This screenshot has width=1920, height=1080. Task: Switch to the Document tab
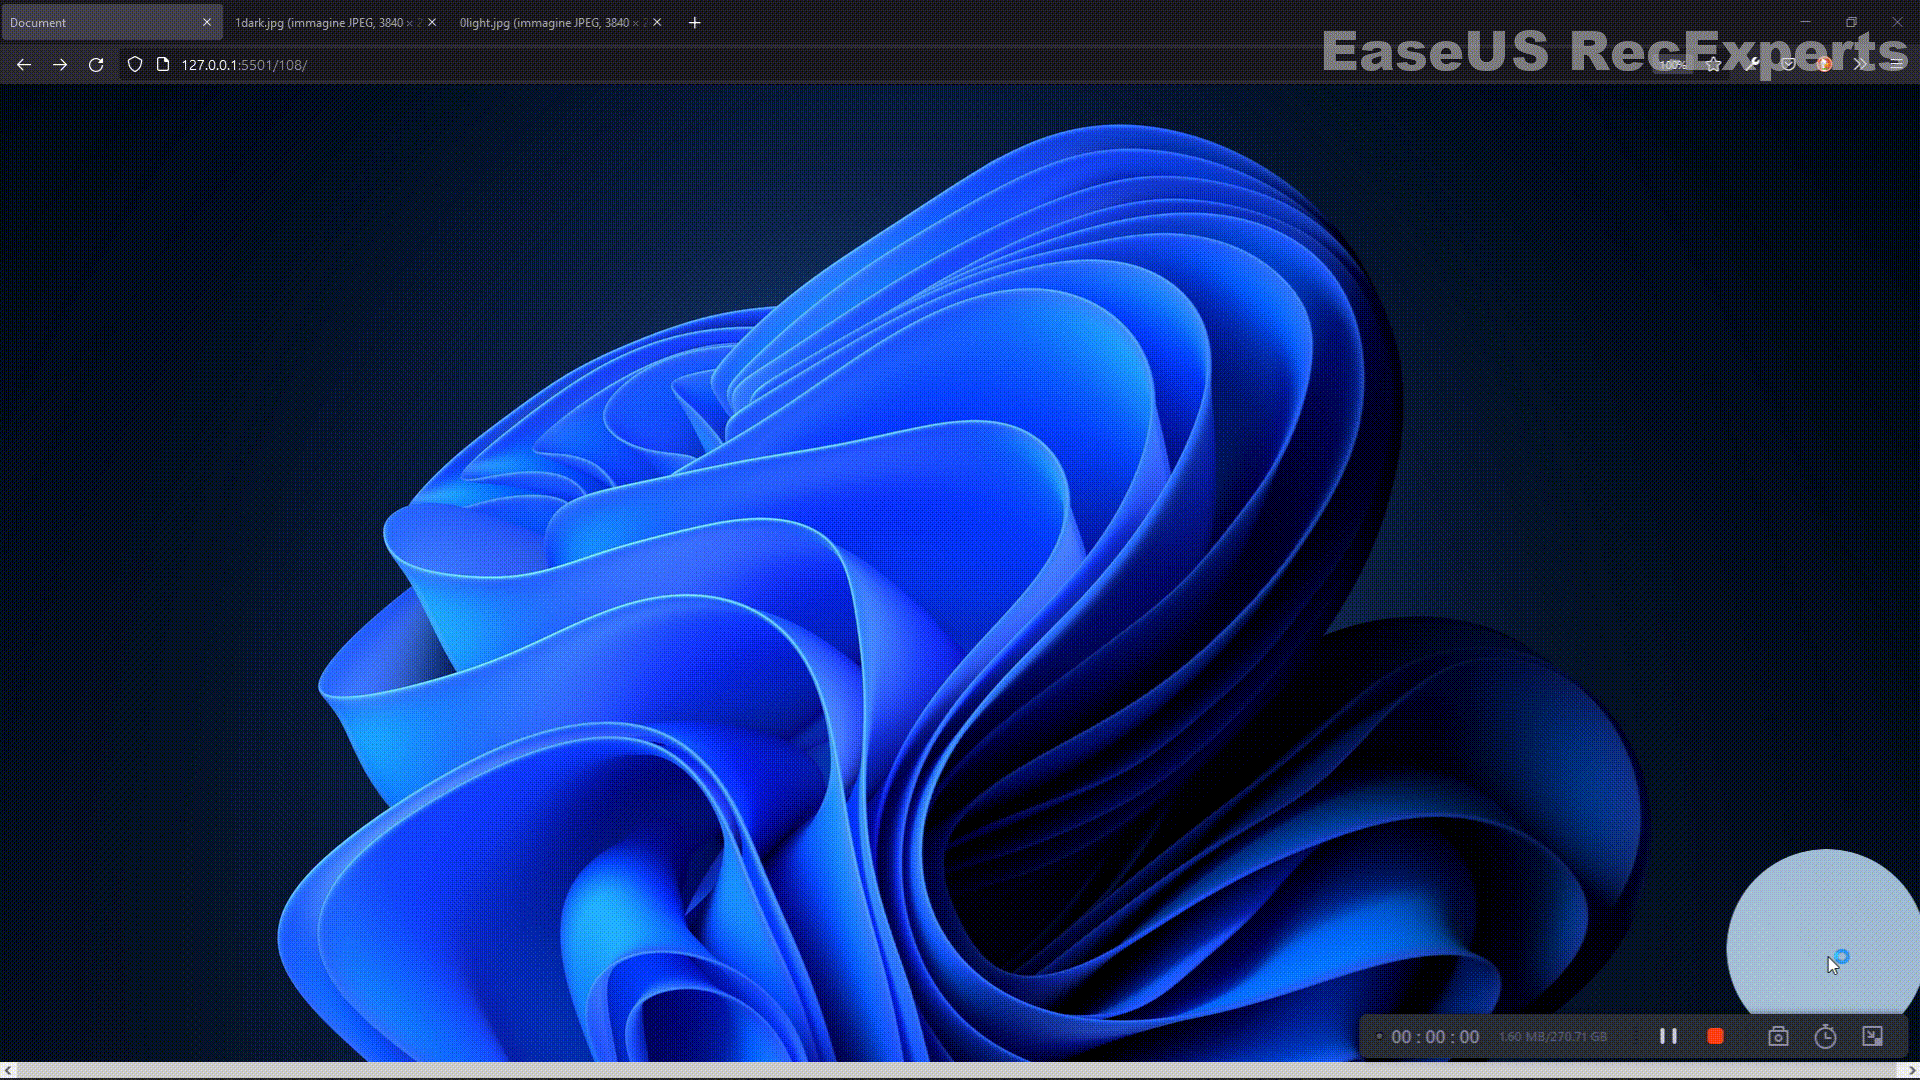[111, 22]
